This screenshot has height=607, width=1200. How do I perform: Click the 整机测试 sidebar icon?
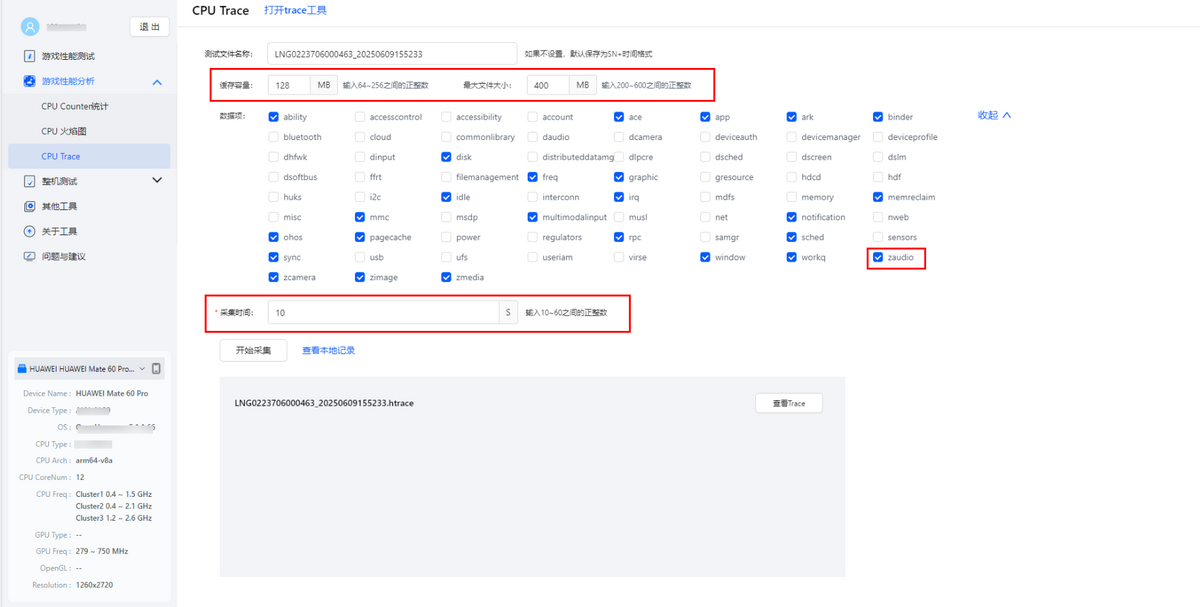point(30,181)
